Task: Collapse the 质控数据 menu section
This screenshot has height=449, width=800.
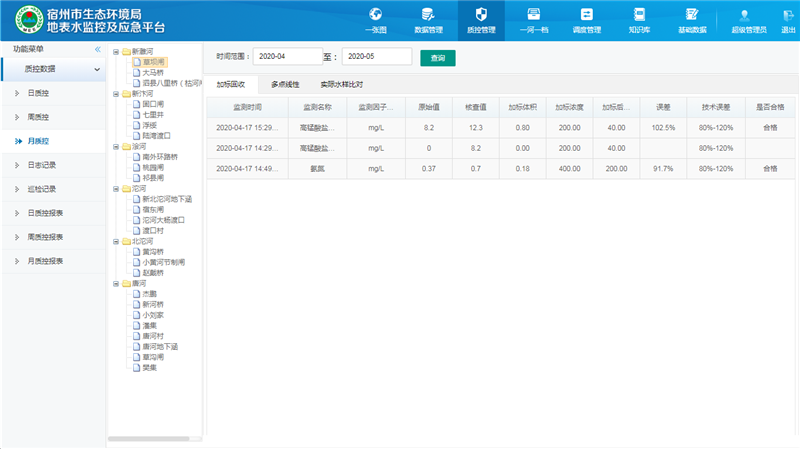Action: [97, 69]
